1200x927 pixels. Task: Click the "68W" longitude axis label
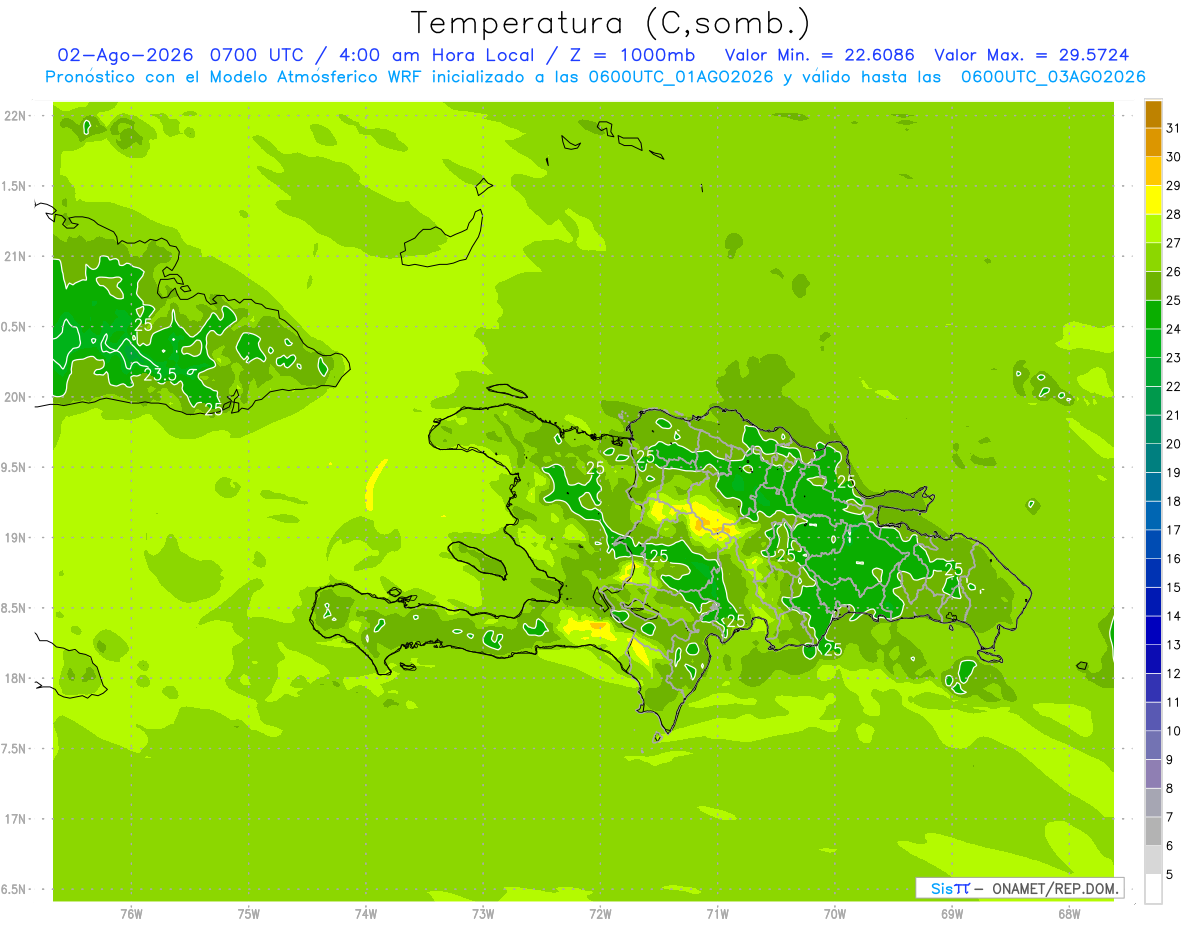[1069, 914]
